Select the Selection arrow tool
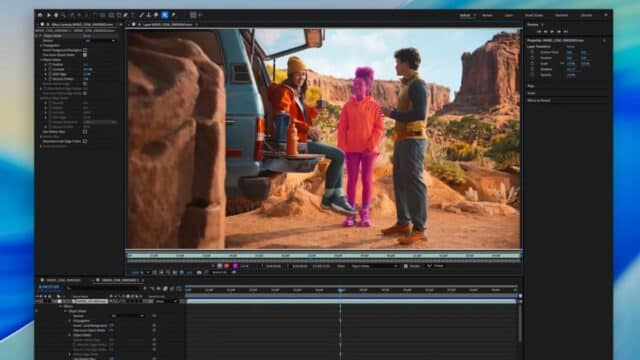 (x=49, y=15)
